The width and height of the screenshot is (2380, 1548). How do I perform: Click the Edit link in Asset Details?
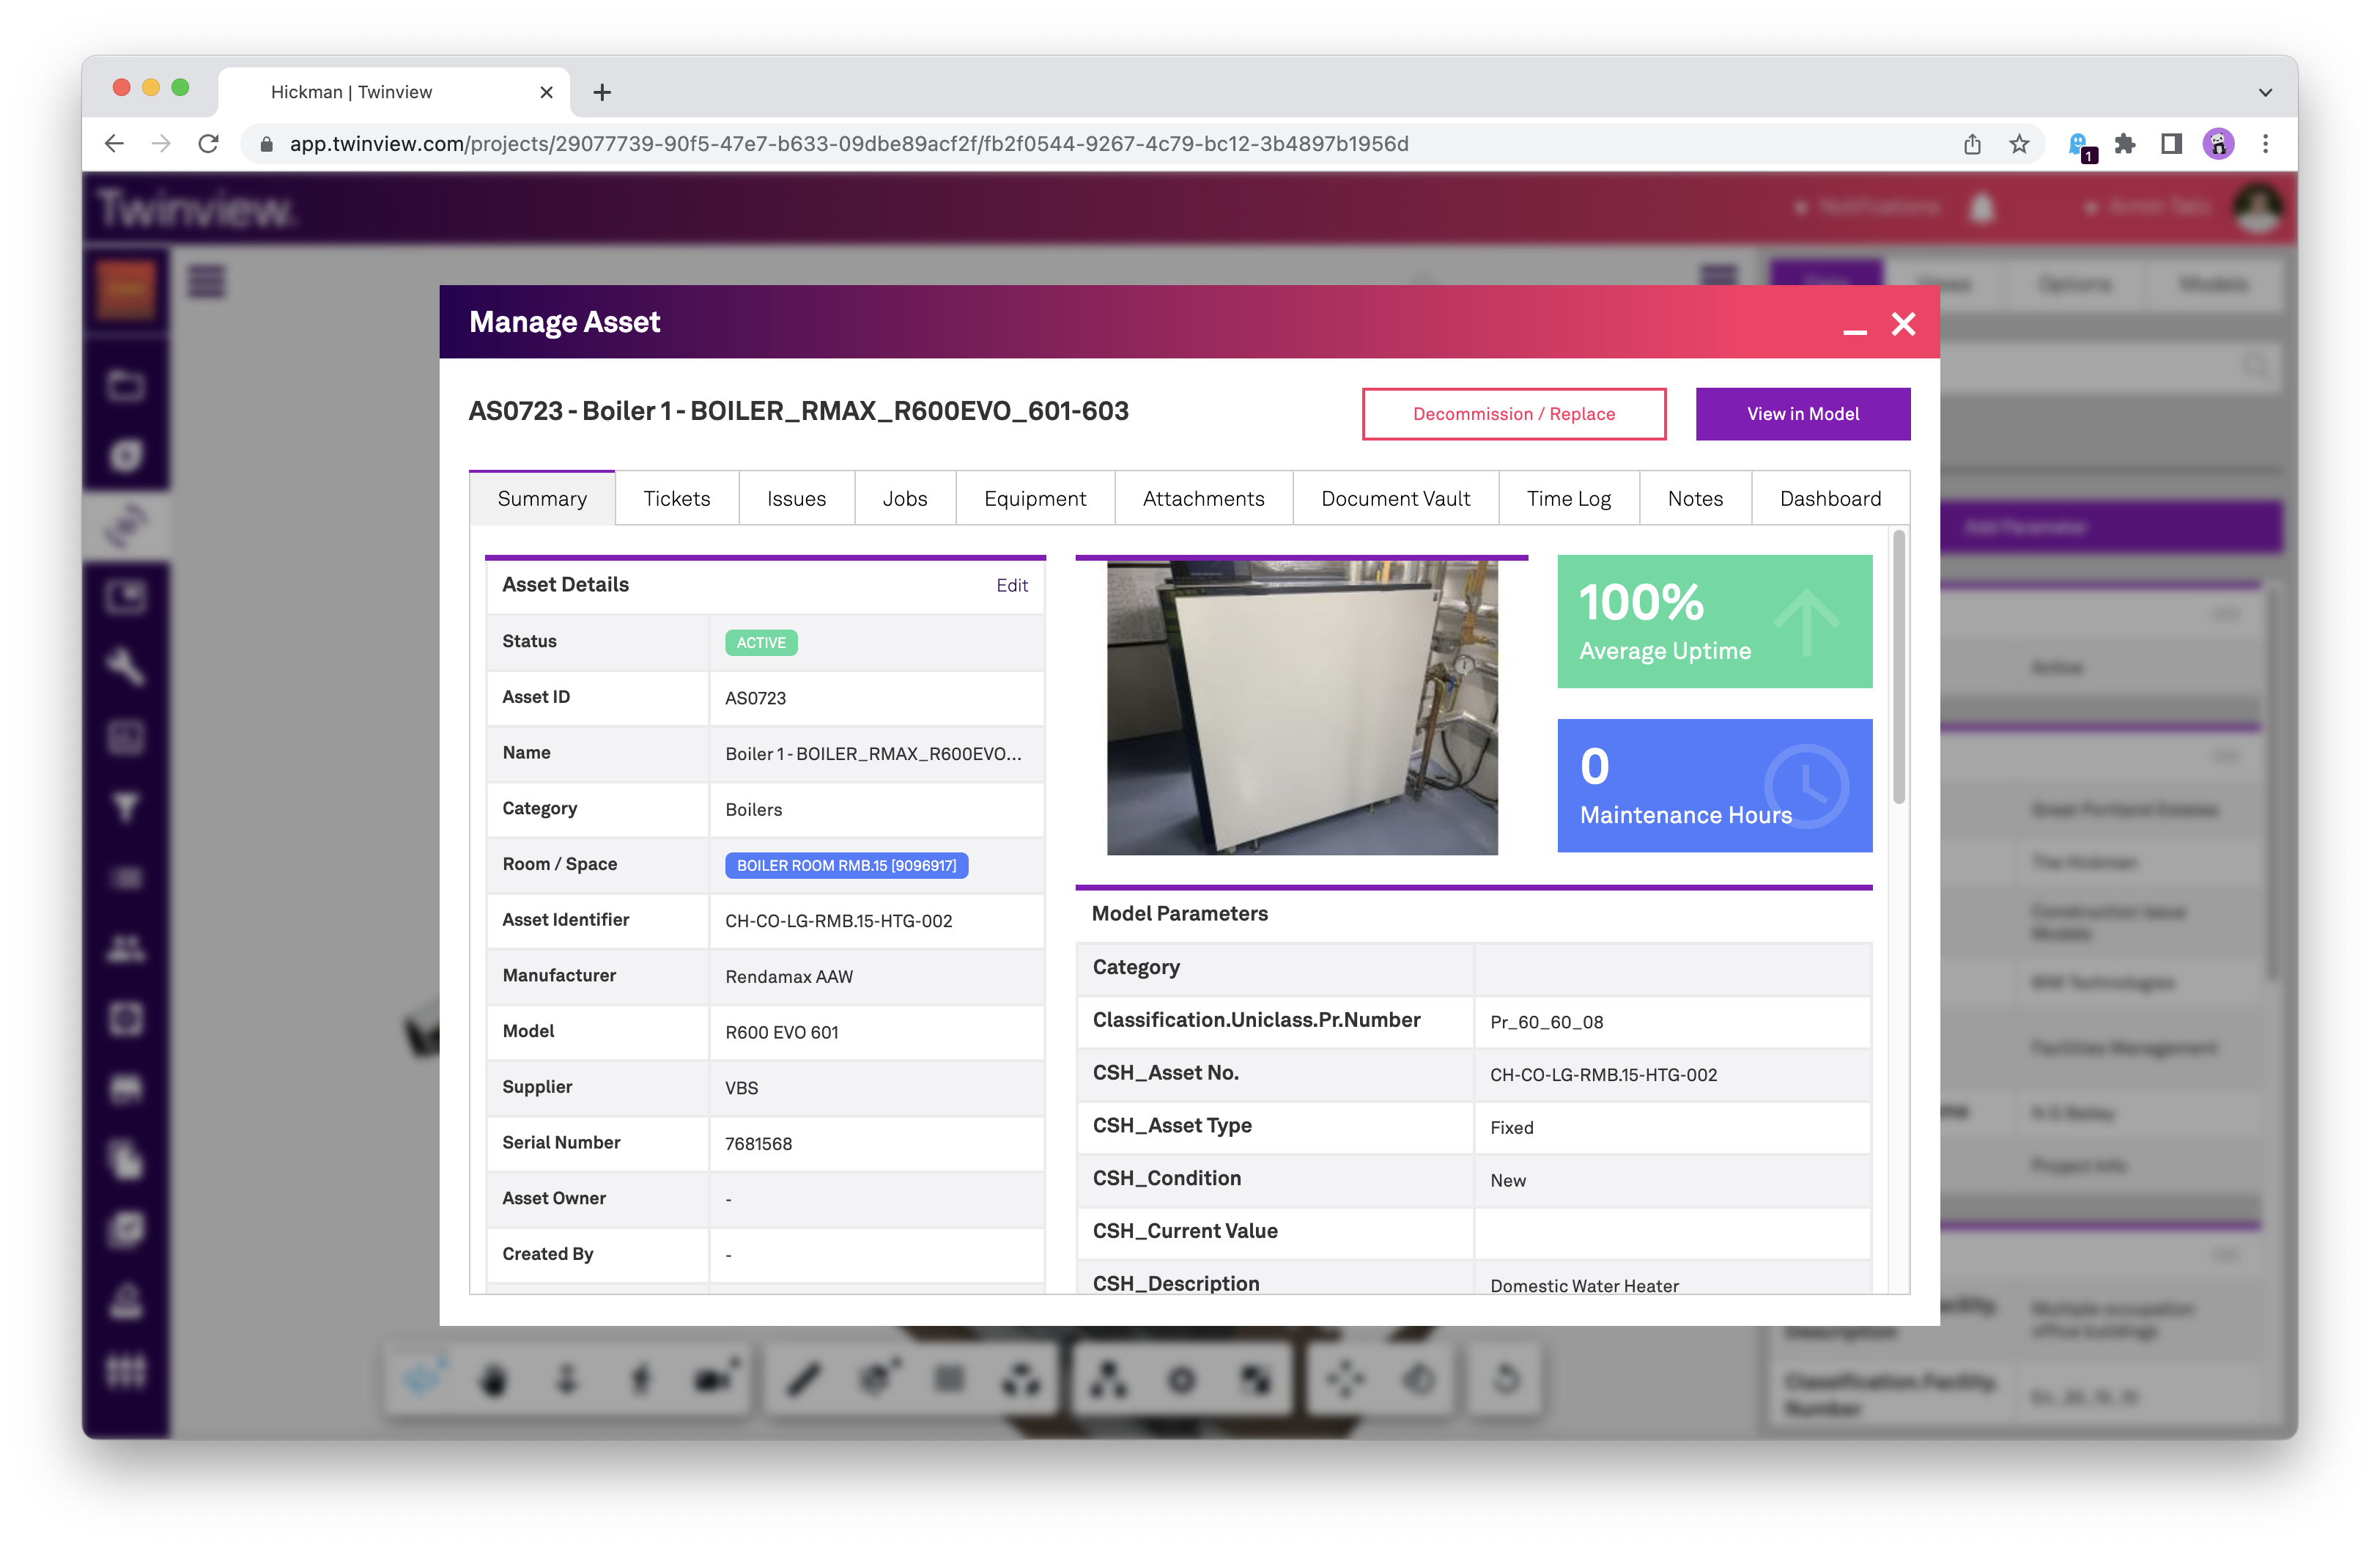pyautogui.click(x=1011, y=585)
